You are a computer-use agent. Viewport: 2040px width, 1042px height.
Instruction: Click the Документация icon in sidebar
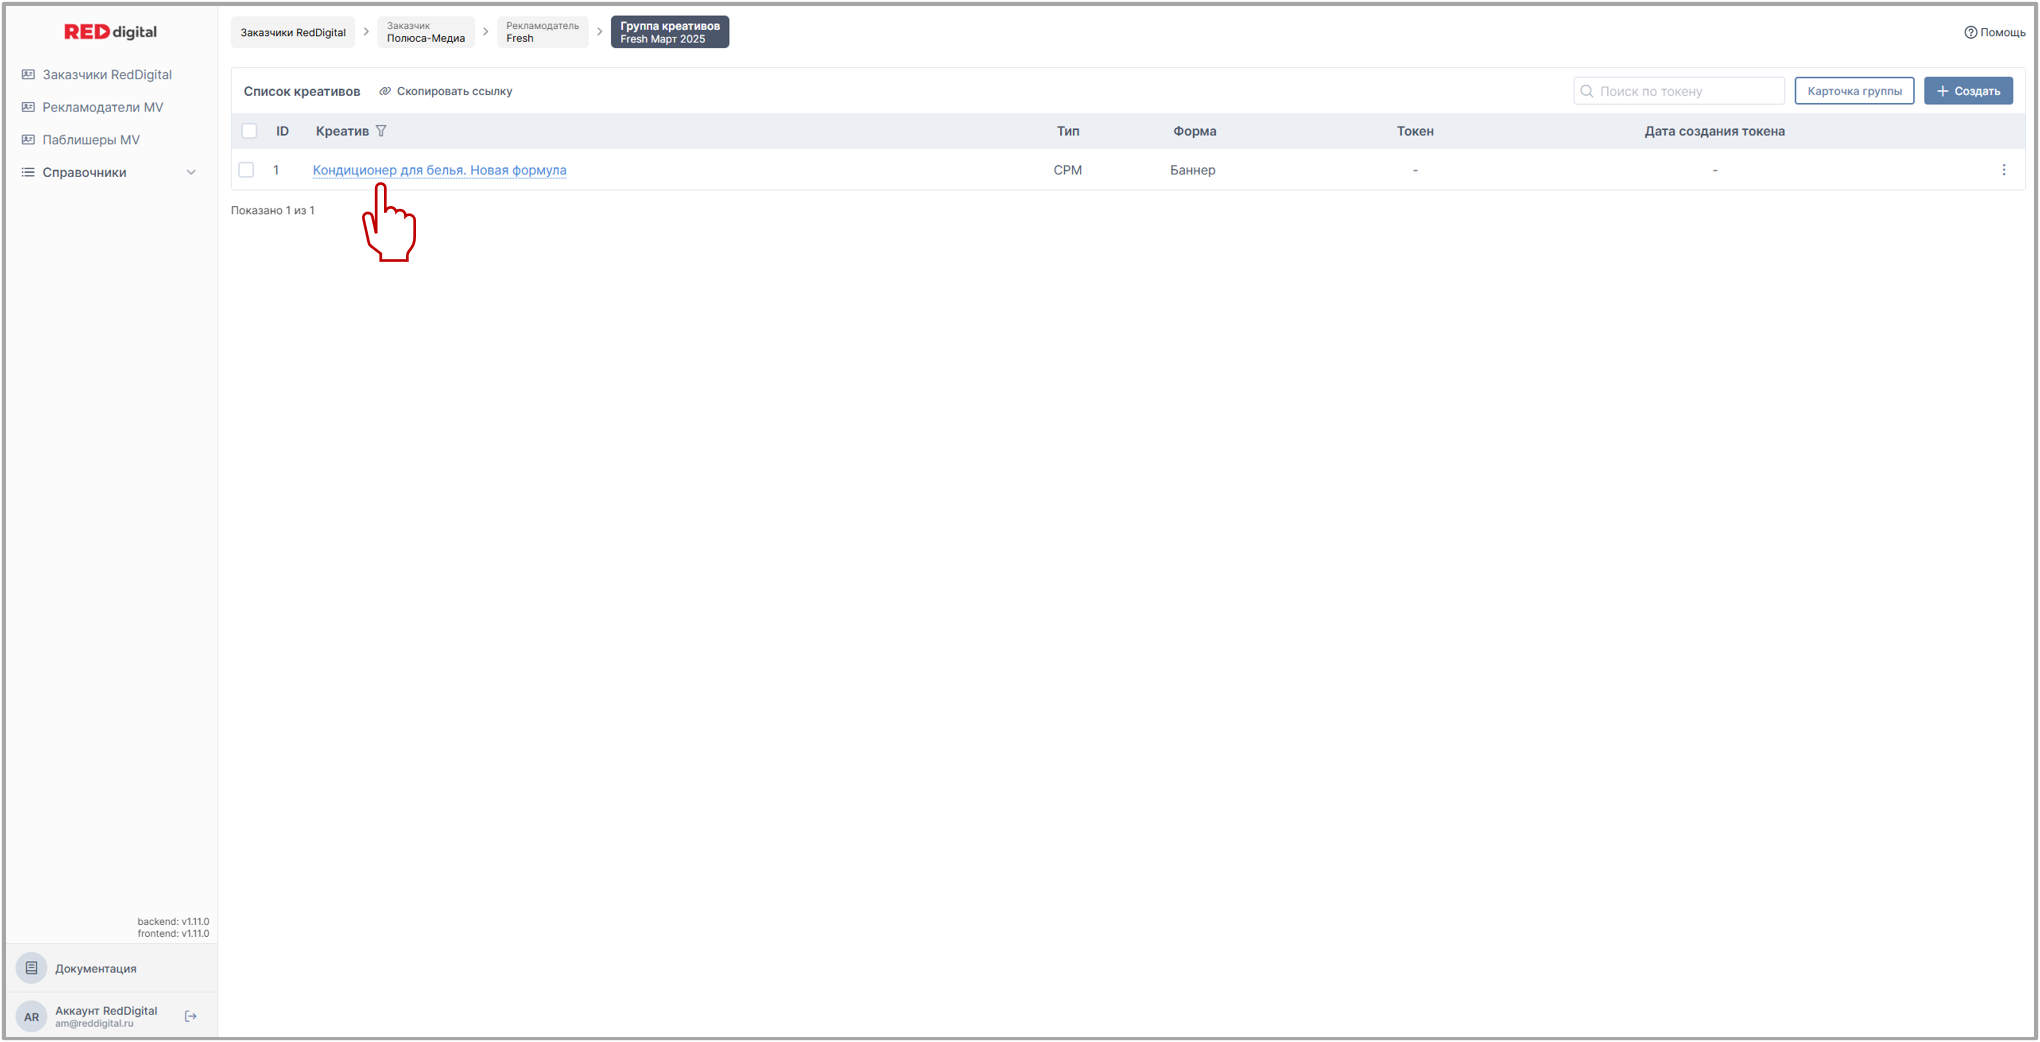coord(32,968)
